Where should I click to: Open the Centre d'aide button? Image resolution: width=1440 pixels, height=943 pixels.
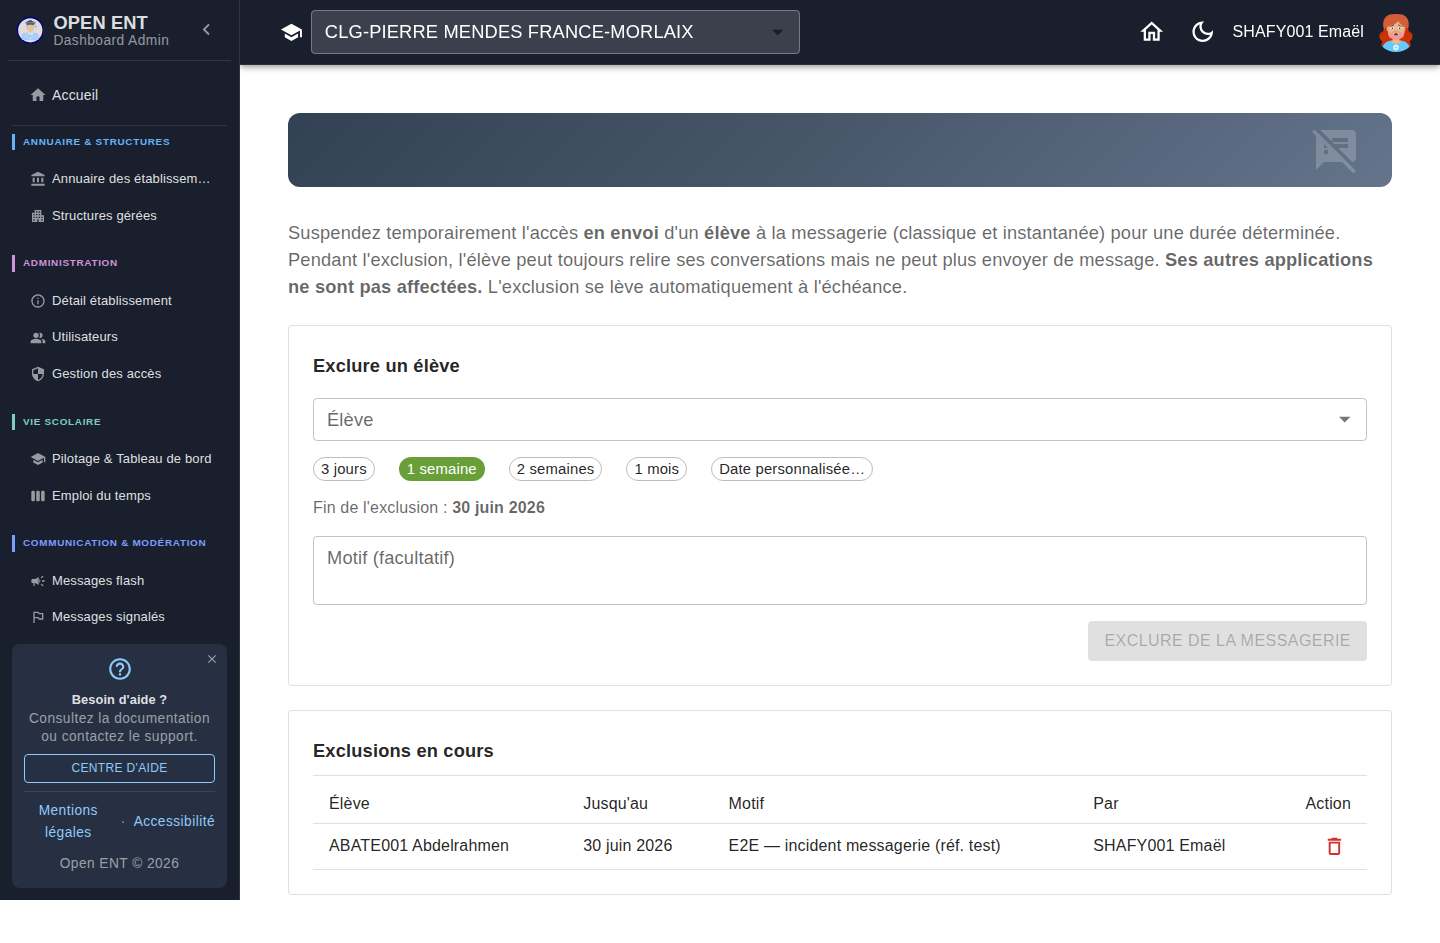[119, 768]
